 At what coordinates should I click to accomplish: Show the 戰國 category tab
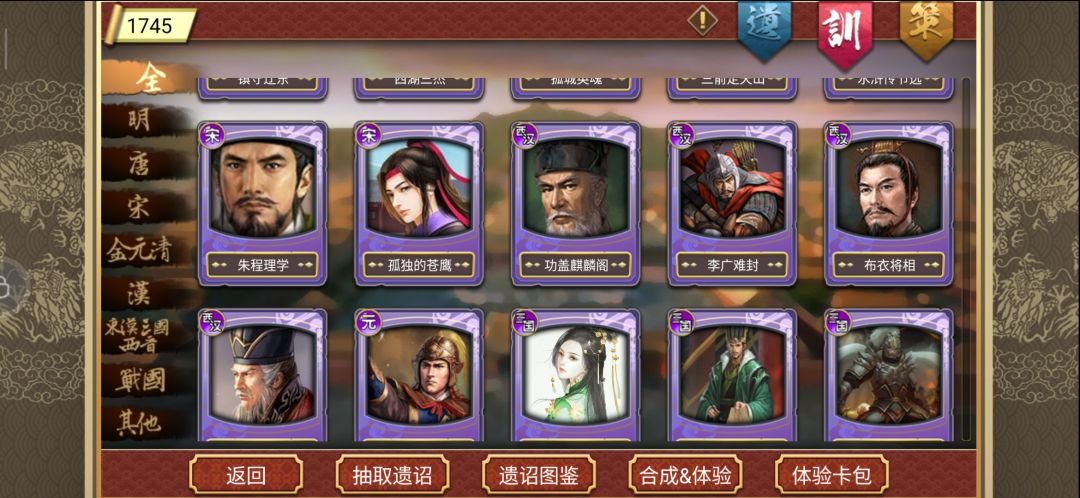140,380
